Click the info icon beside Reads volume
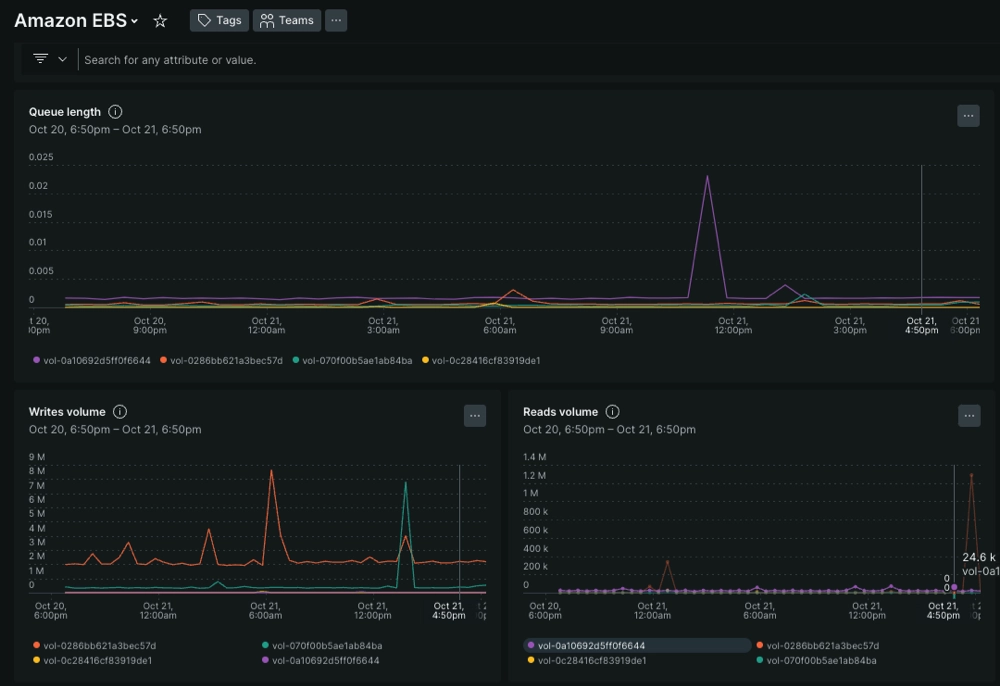 [x=613, y=412]
